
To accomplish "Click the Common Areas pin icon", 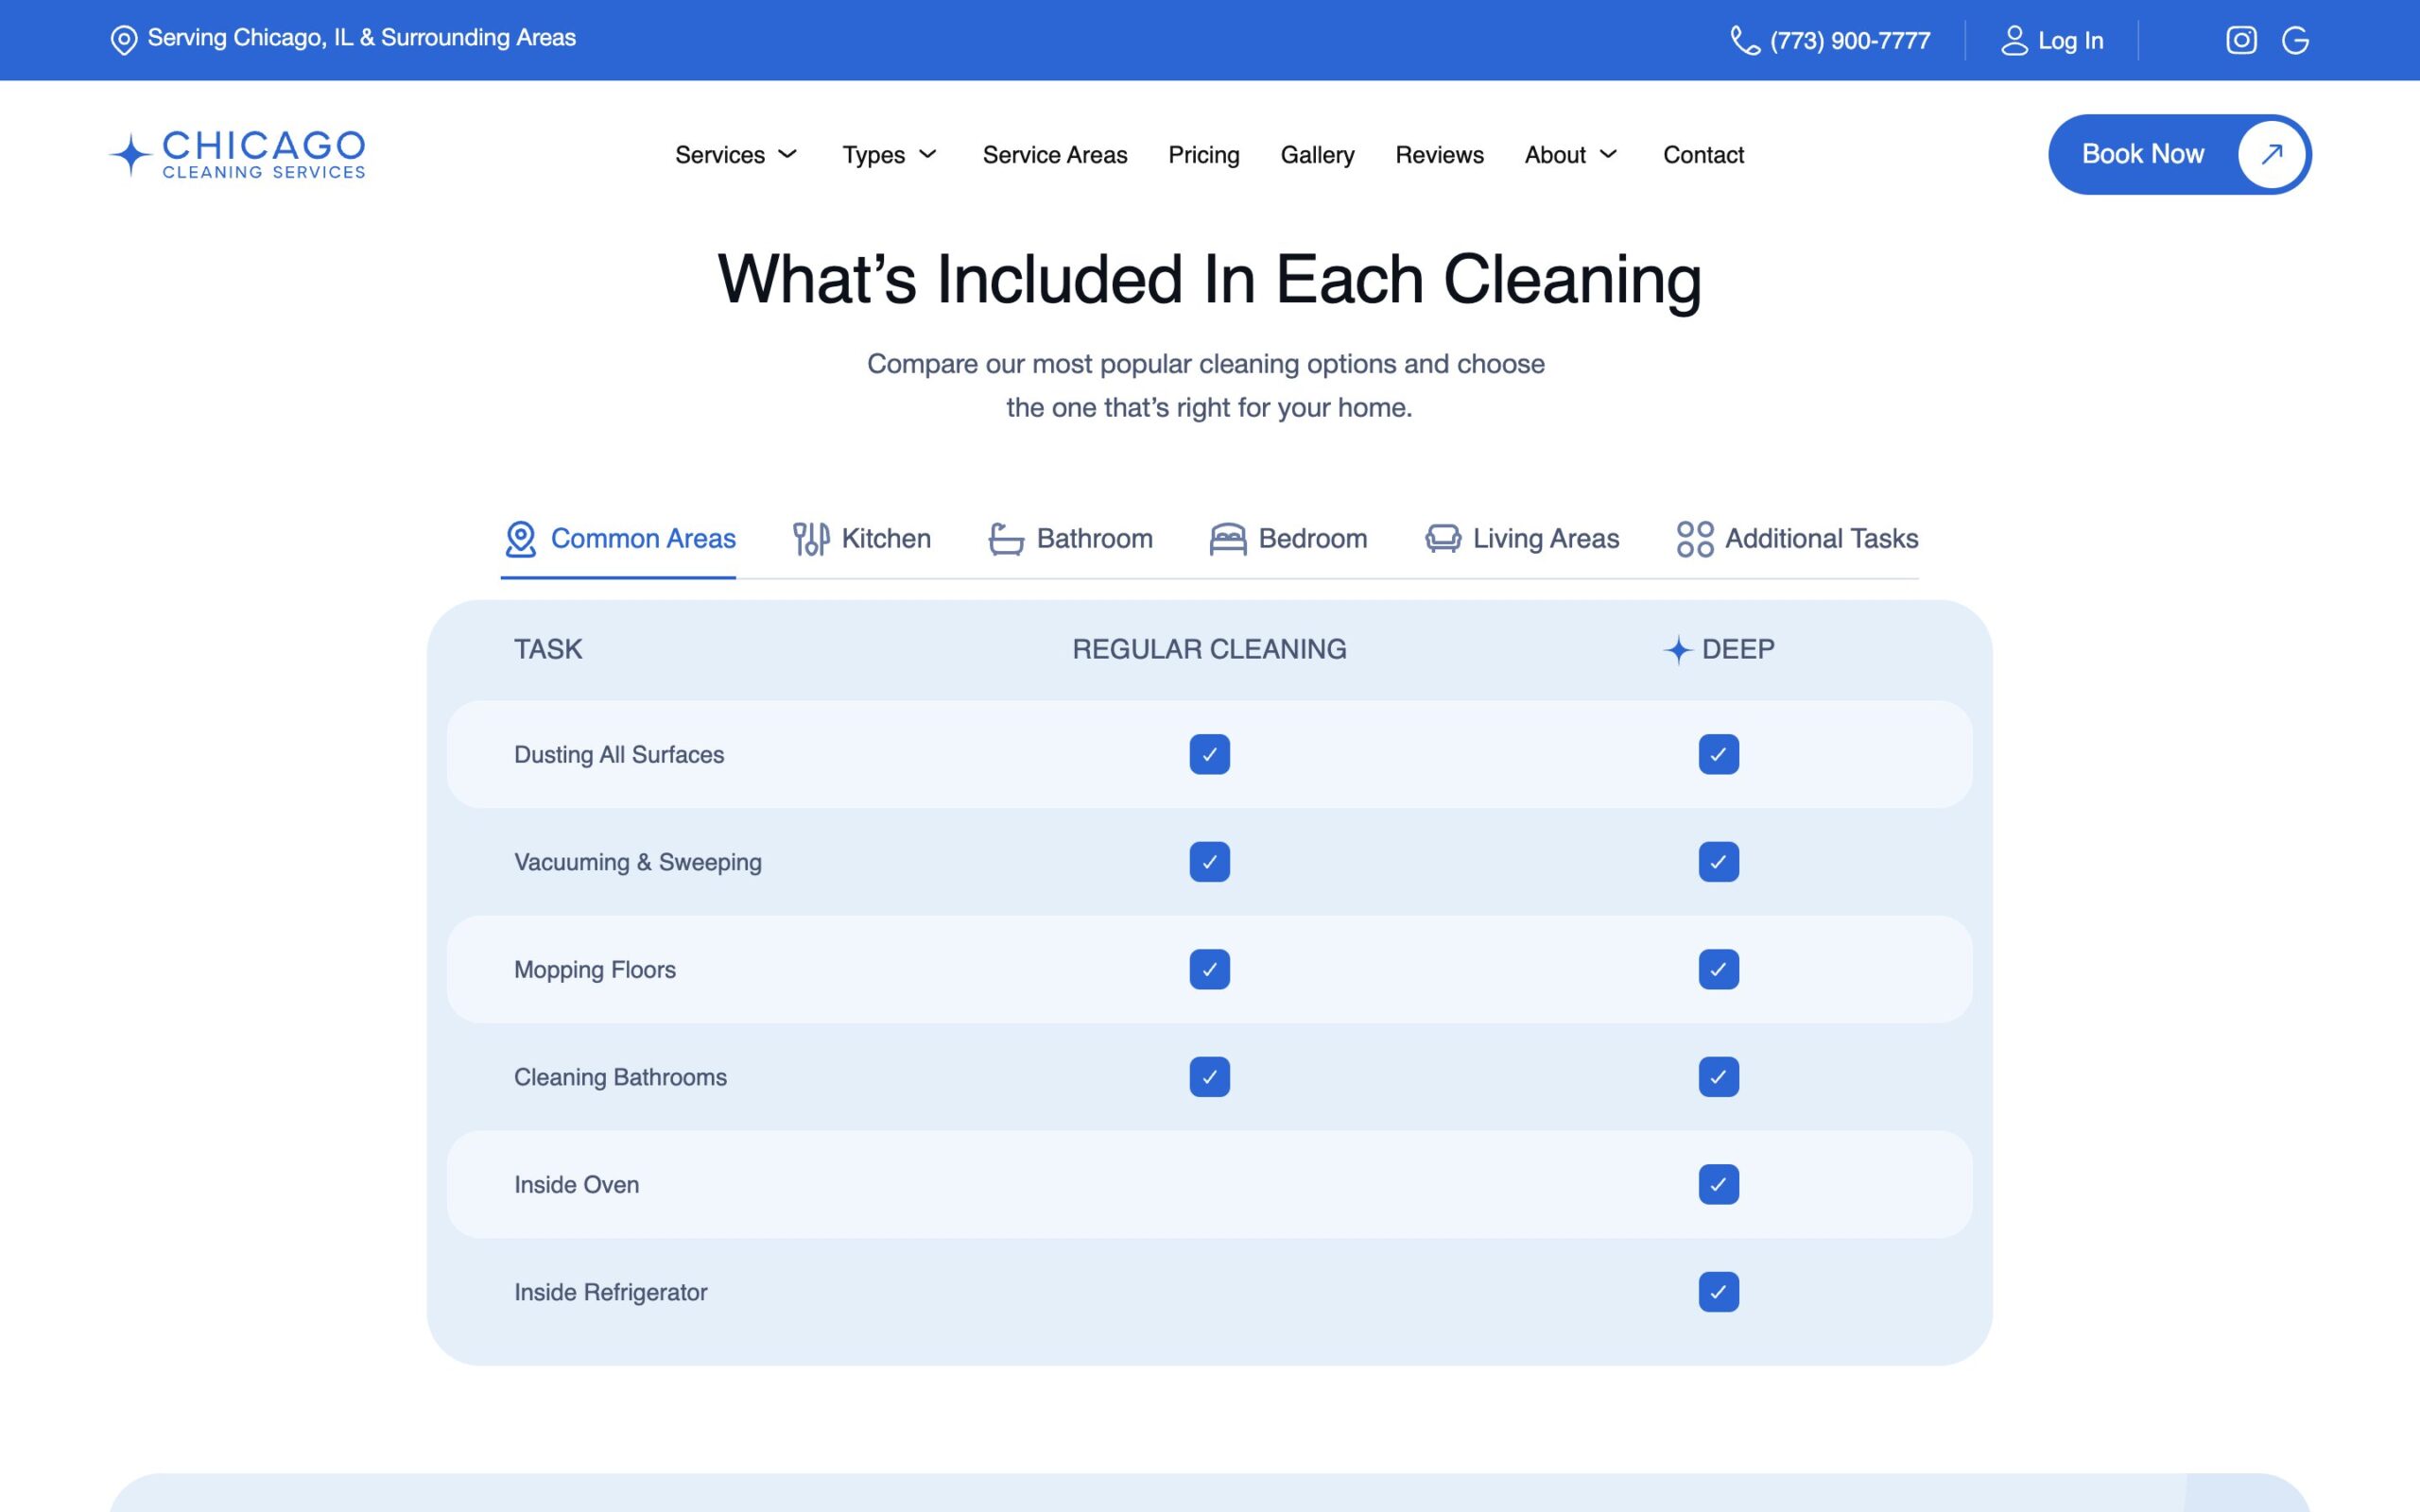I will (520, 539).
